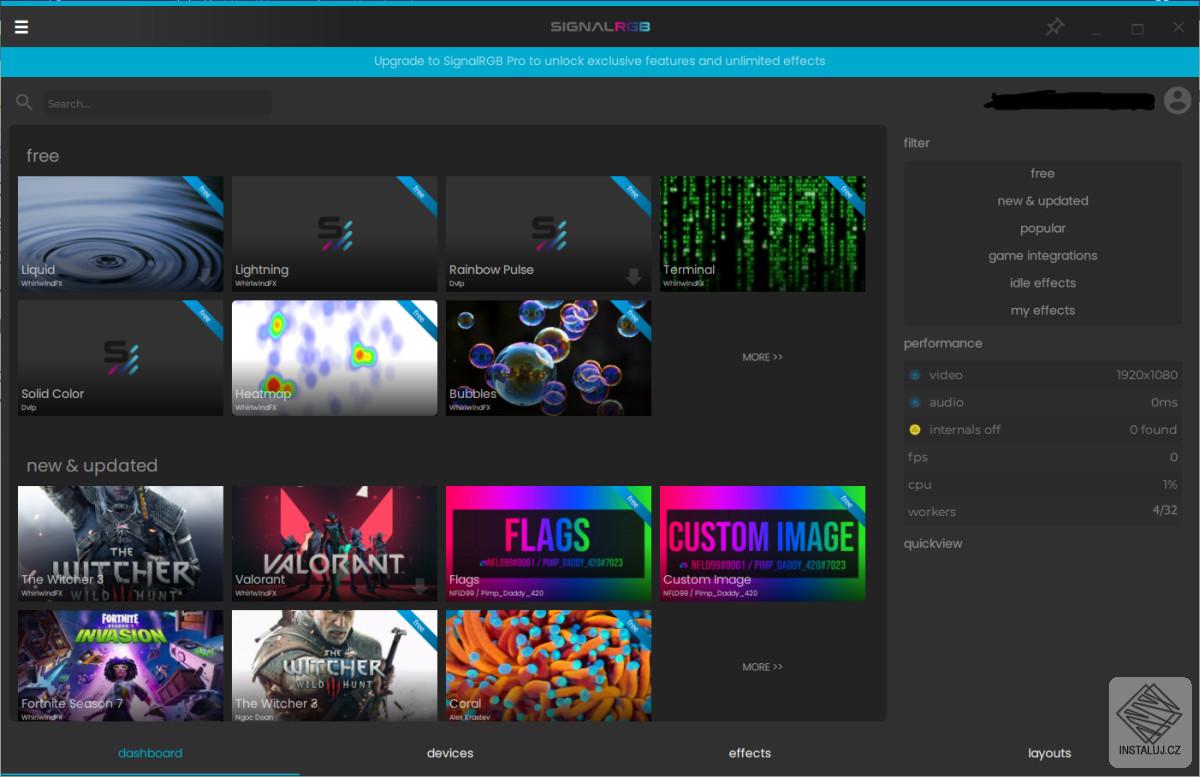Viewport: 1200px width, 777px height.
Task: Filter effects by new & updated
Action: coord(1043,201)
